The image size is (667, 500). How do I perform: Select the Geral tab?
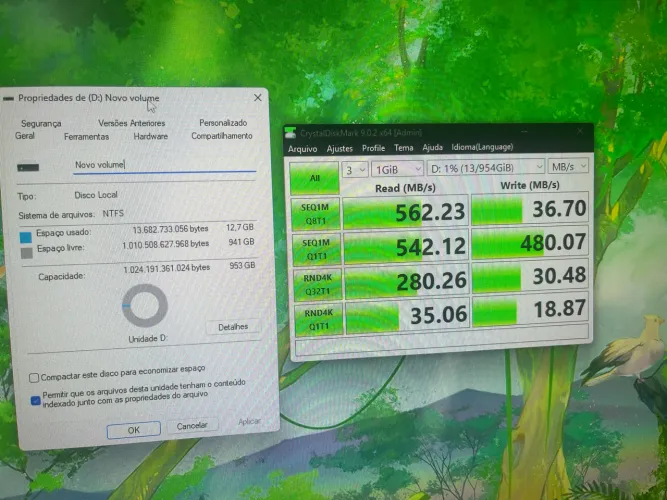(x=25, y=136)
